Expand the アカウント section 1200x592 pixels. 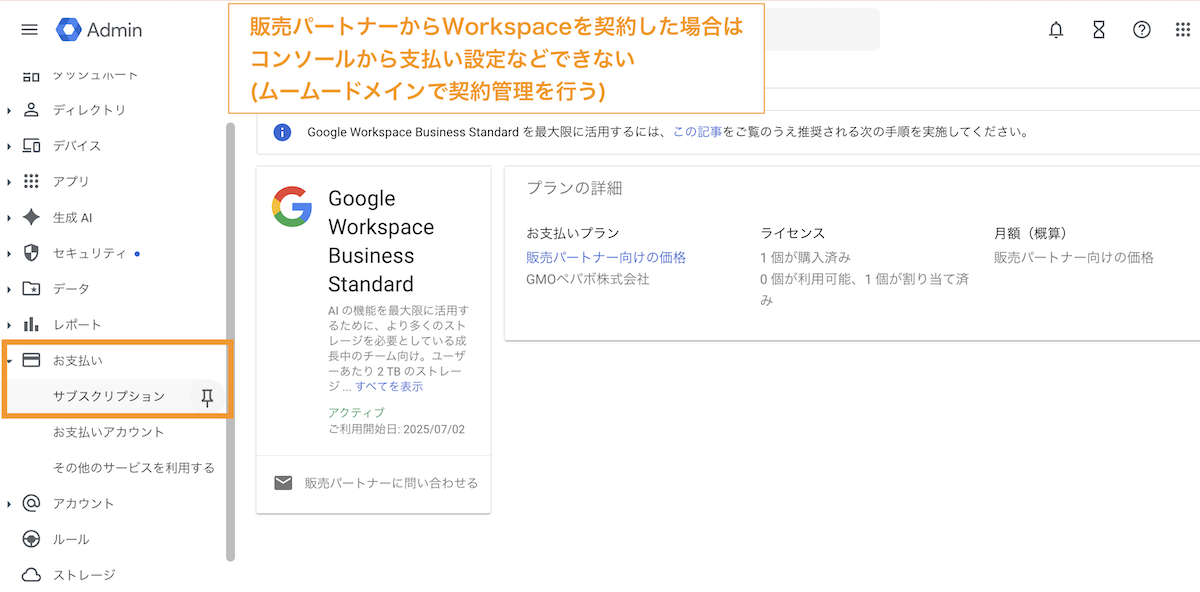click(x=9, y=504)
